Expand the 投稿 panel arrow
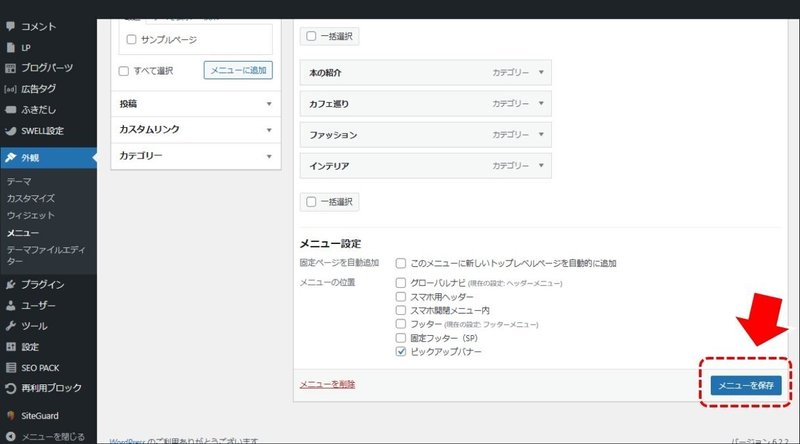Viewport: 800px width, 444px height. (269, 104)
